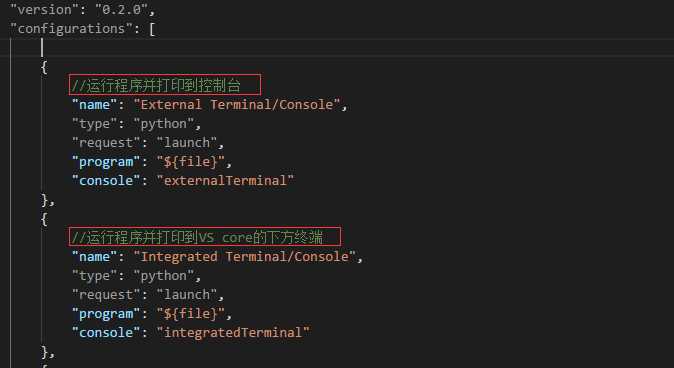Select the "External Terminal/Console" name value
This screenshot has width=674, height=368.
[x=237, y=104]
